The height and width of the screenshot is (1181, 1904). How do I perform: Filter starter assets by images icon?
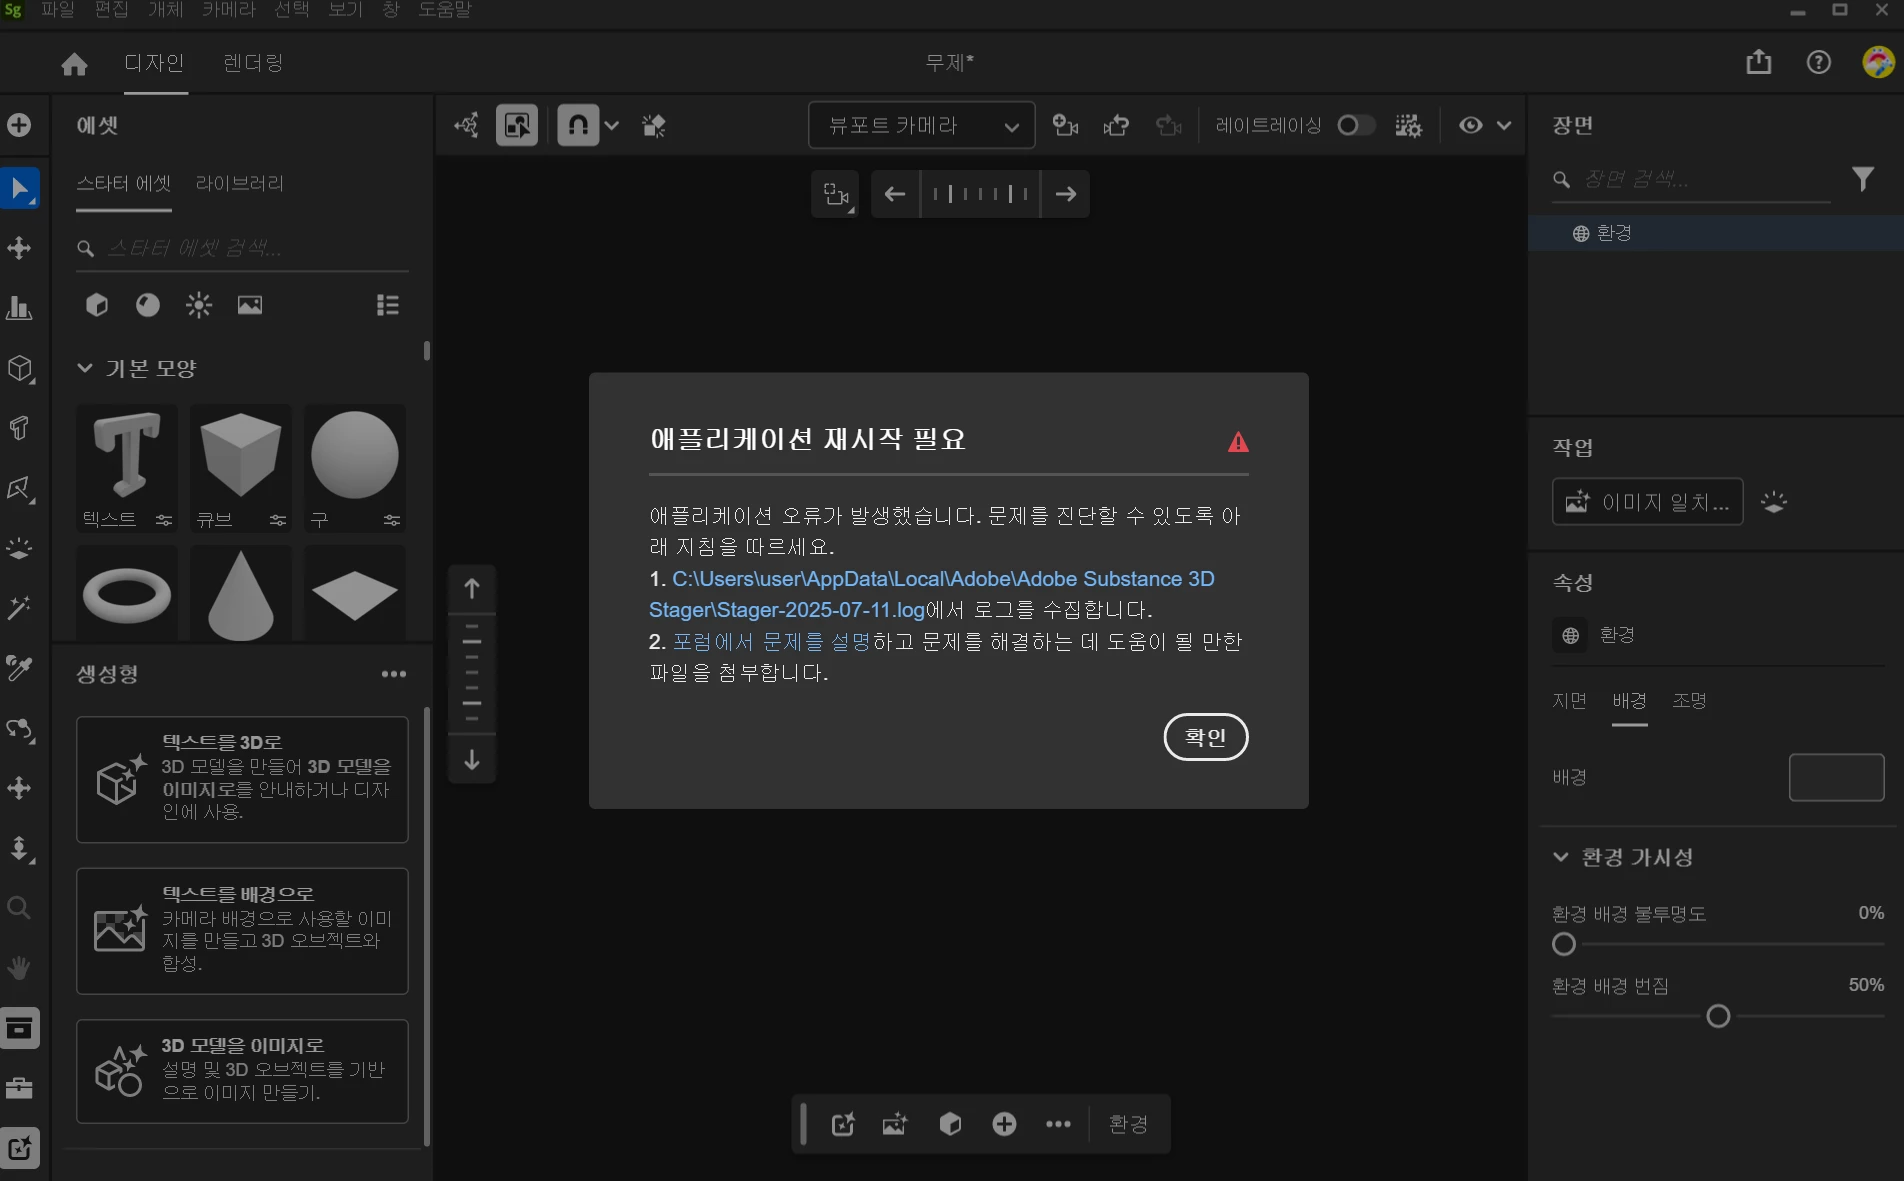(x=250, y=305)
